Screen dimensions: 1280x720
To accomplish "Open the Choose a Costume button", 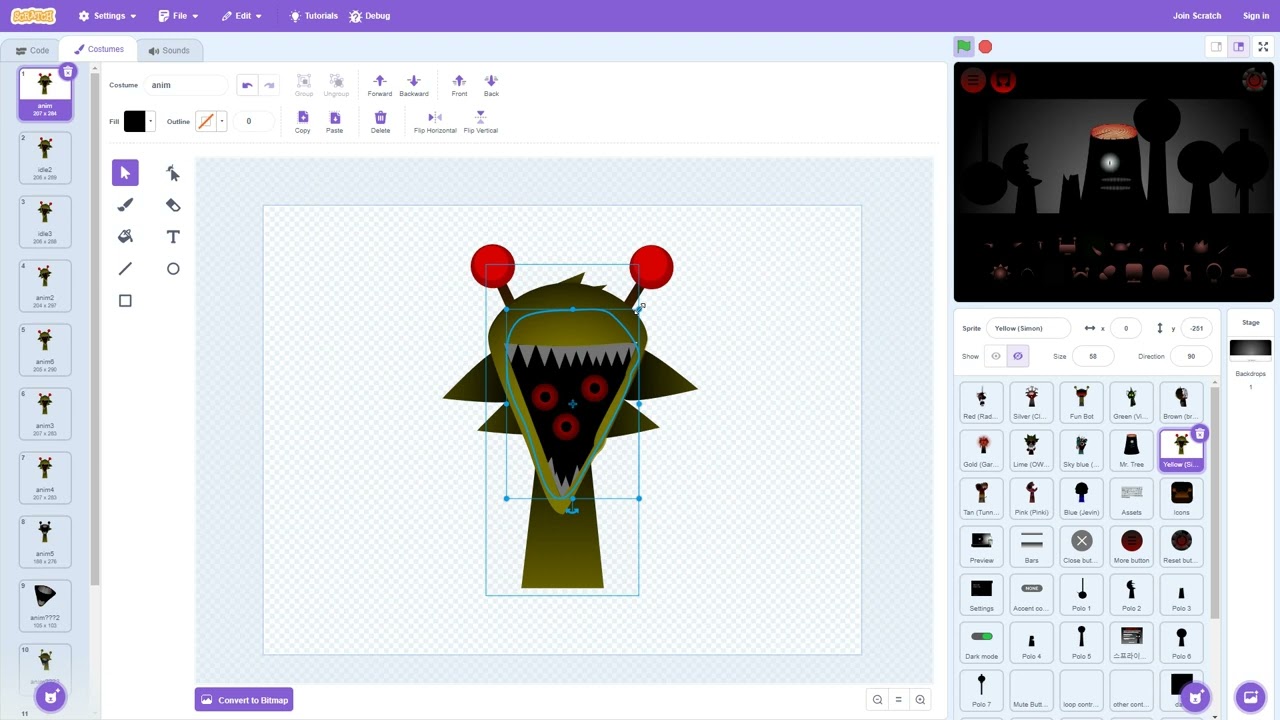I will click(51, 696).
